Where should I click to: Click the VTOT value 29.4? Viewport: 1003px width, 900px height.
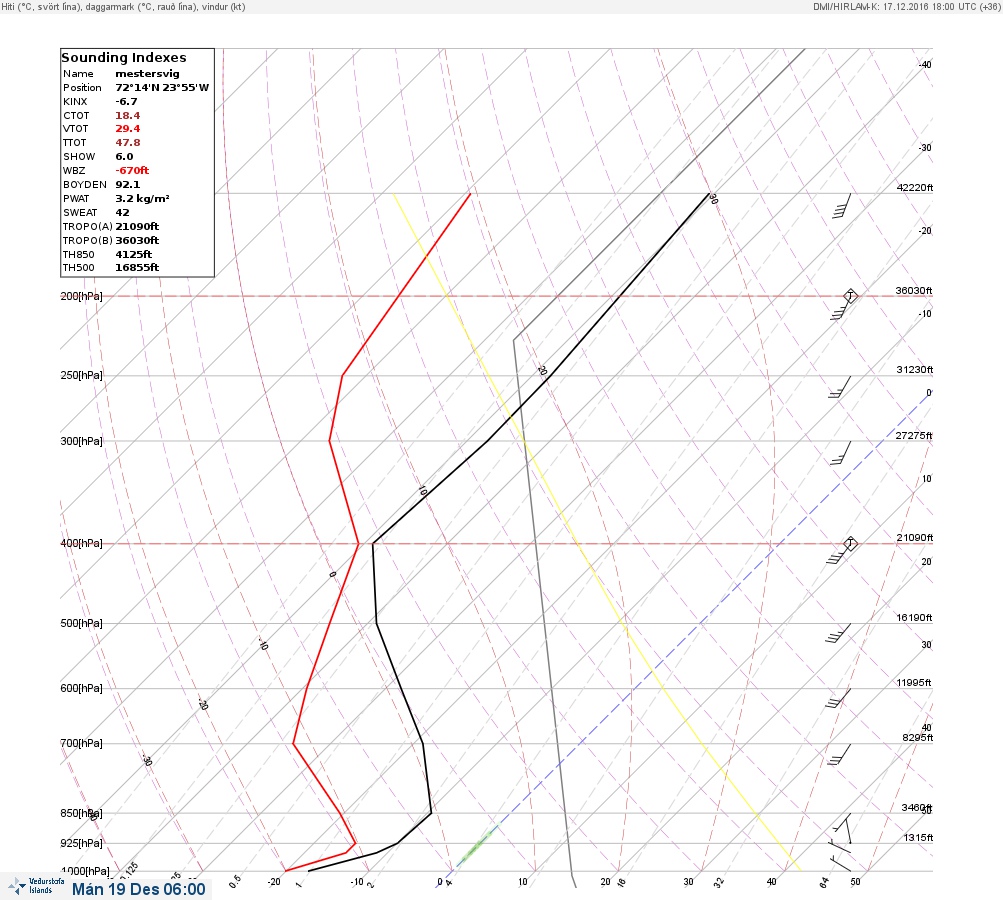click(128, 129)
